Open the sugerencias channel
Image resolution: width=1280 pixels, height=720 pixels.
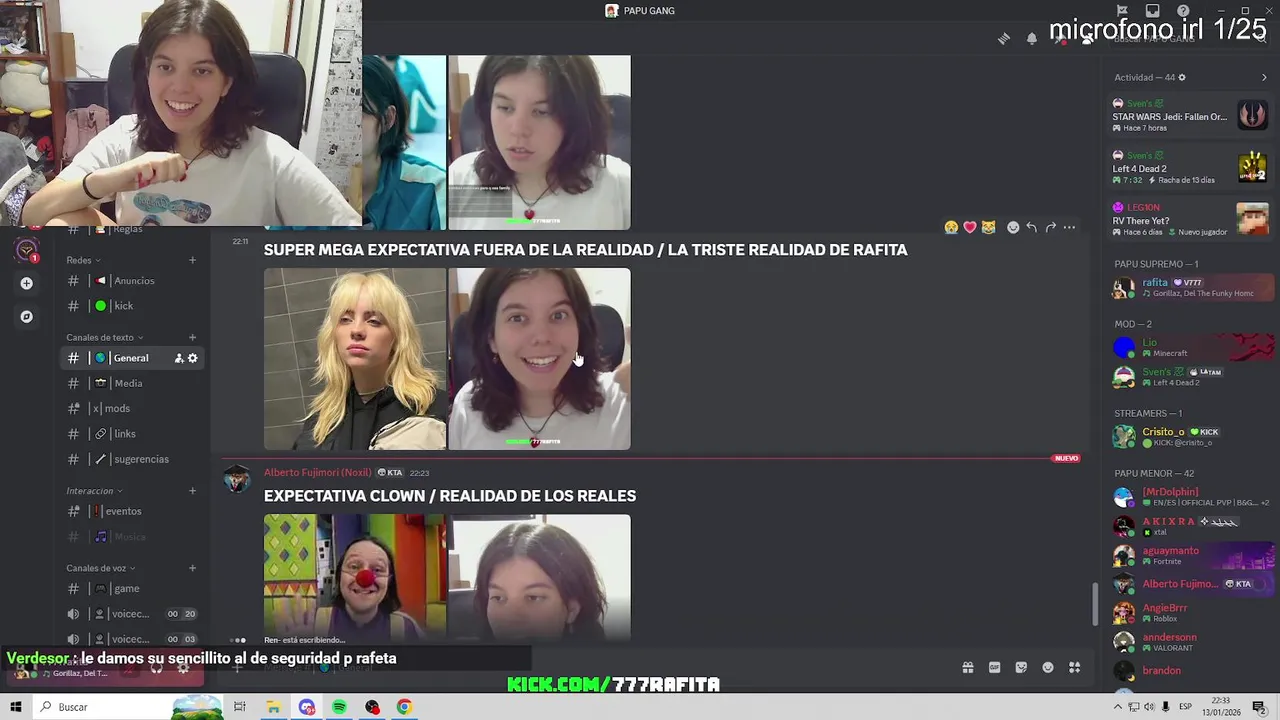[x=134, y=459]
